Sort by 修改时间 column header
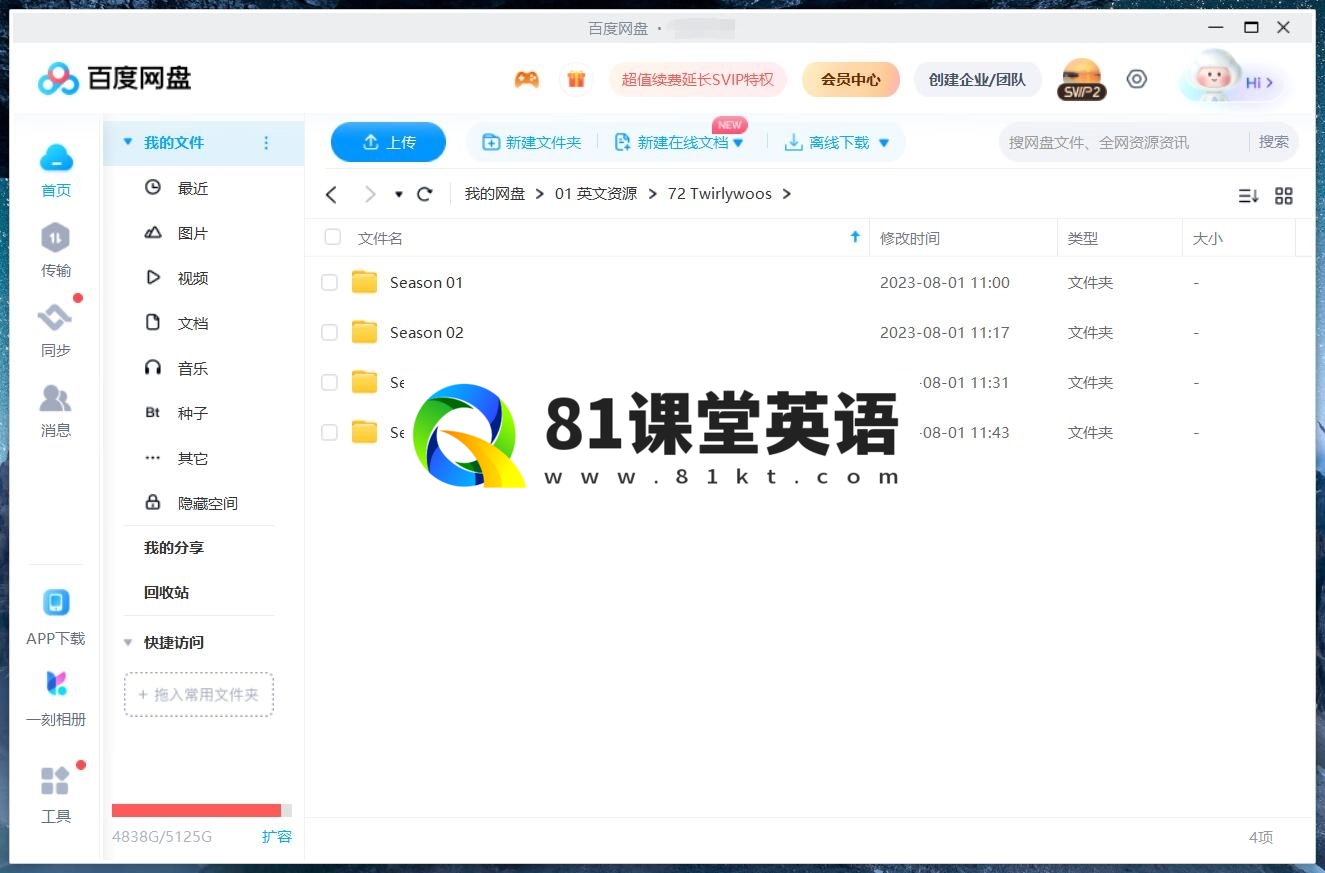Screen dimensions: 1325x873 pos(910,238)
